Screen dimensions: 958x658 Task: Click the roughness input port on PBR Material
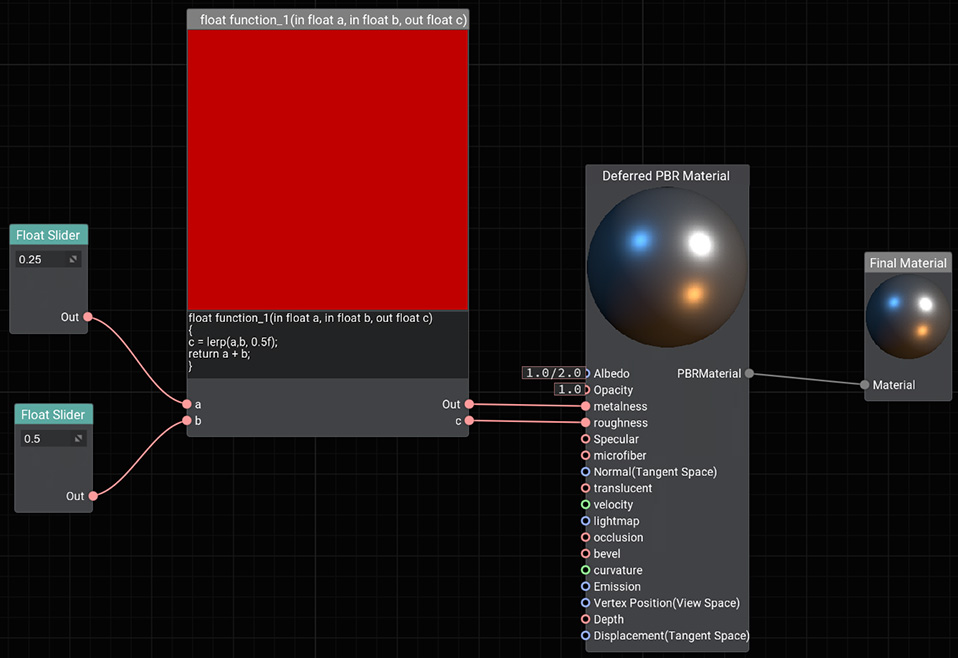(x=586, y=423)
